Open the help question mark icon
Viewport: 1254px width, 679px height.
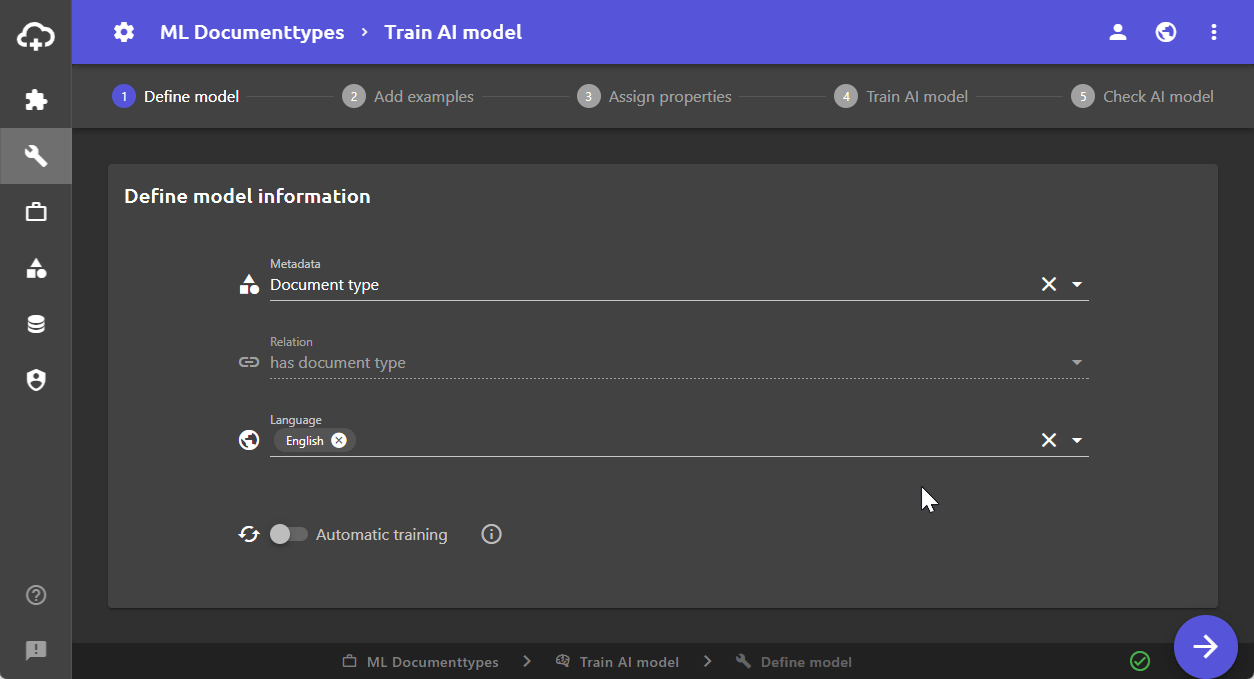tap(36, 595)
